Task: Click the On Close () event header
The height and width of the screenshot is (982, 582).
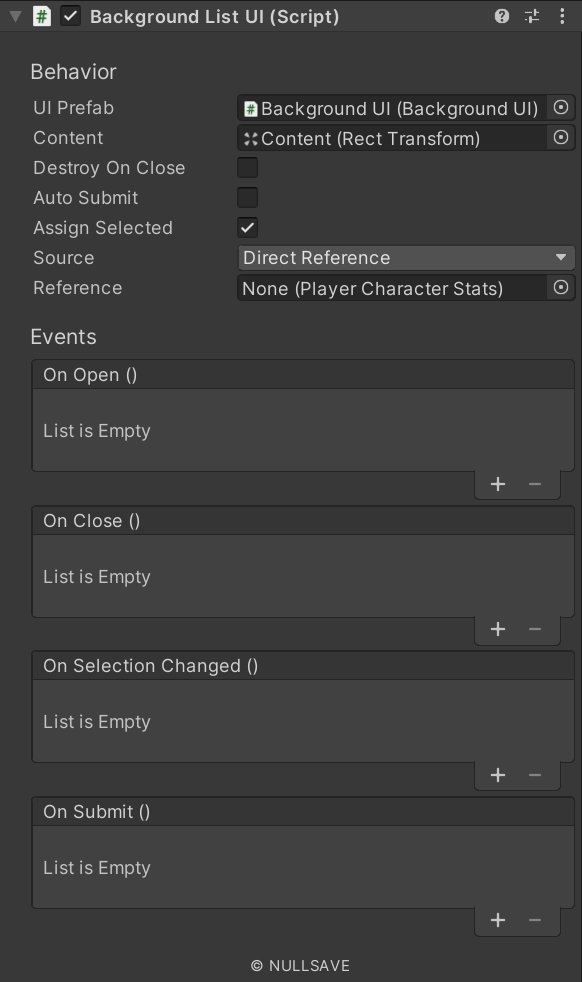Action: point(303,520)
